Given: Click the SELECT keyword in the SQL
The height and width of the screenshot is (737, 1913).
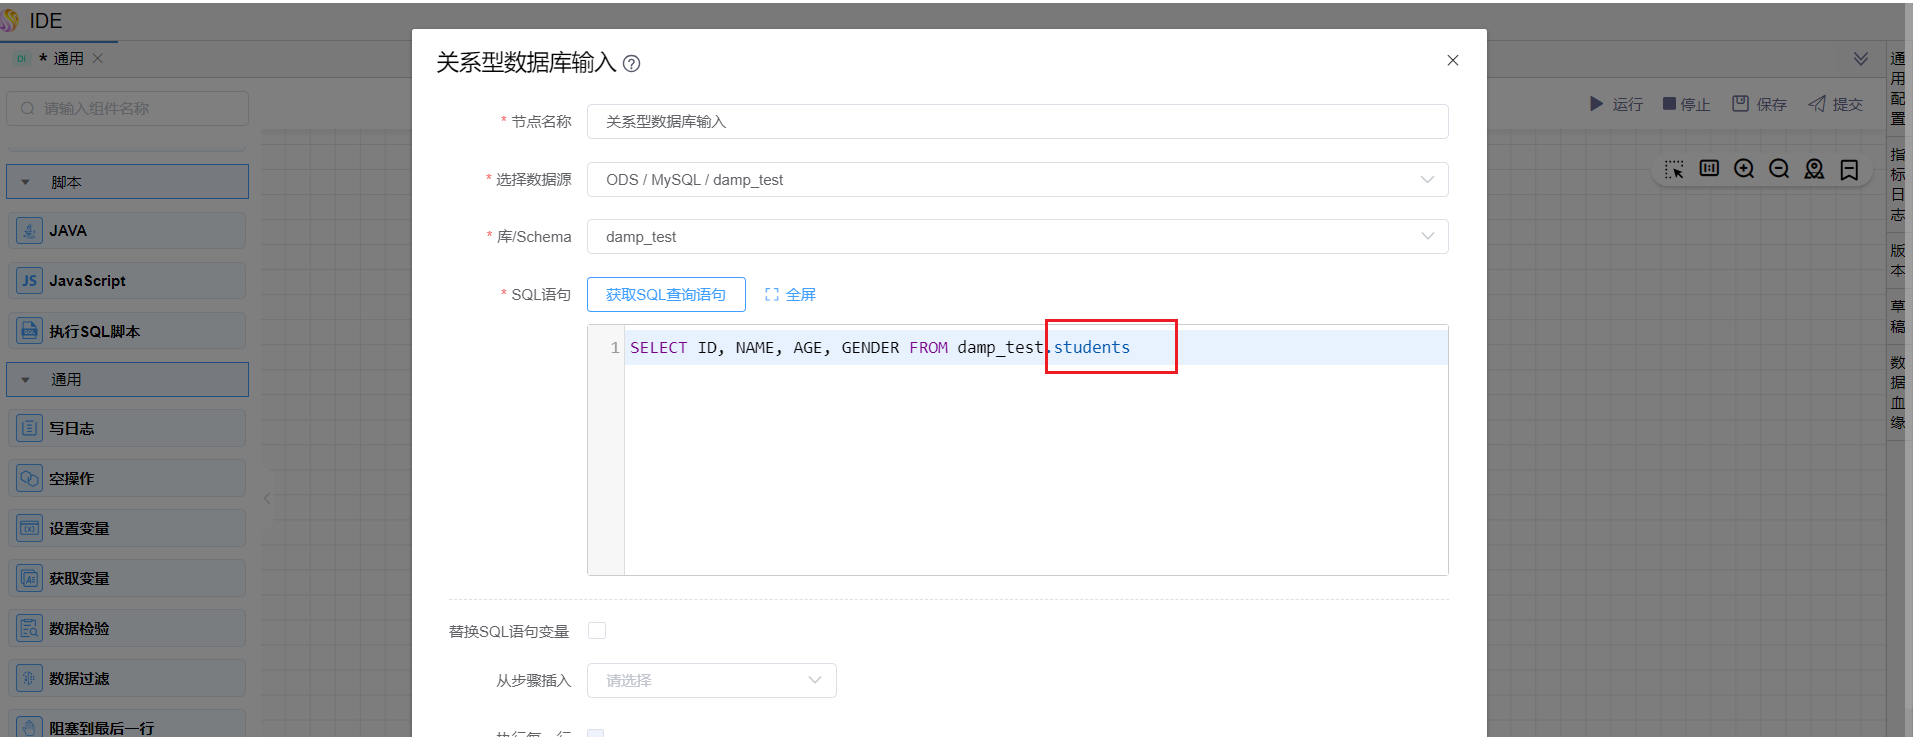Looking at the screenshot, I should click(x=659, y=348).
